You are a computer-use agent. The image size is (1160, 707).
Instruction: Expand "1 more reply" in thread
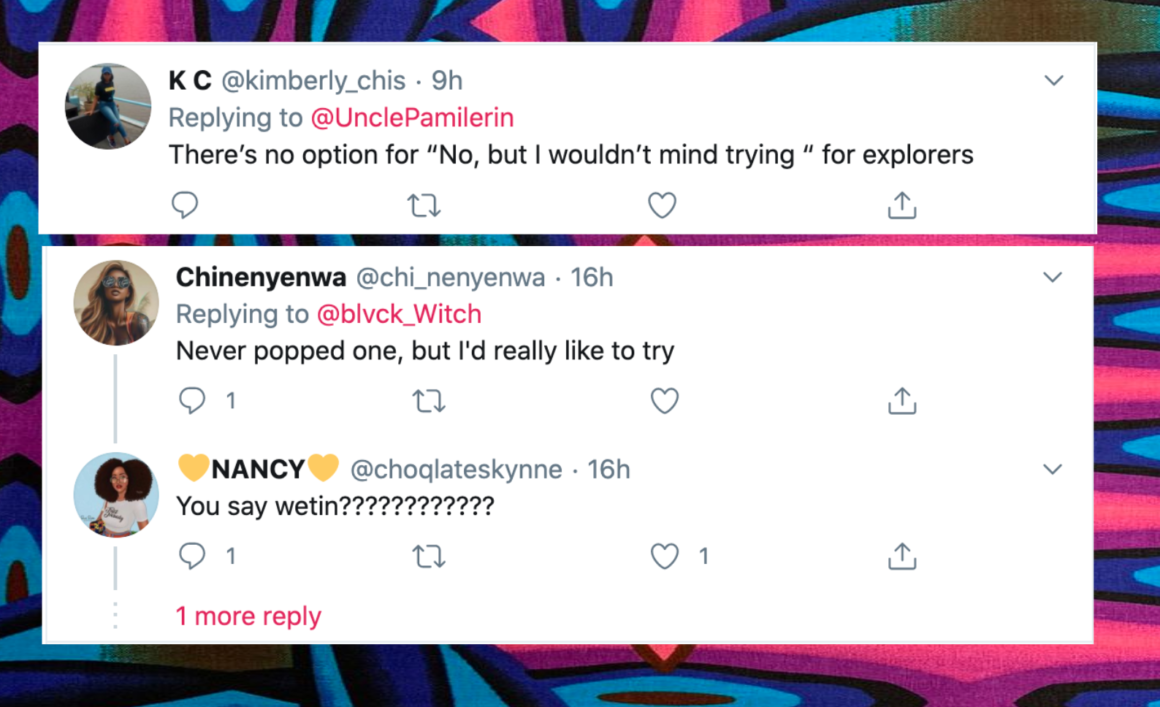click(249, 616)
